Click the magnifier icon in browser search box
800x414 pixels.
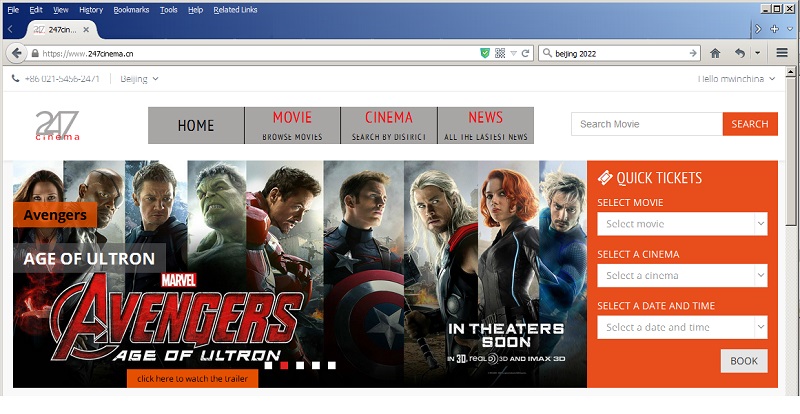[x=547, y=53]
